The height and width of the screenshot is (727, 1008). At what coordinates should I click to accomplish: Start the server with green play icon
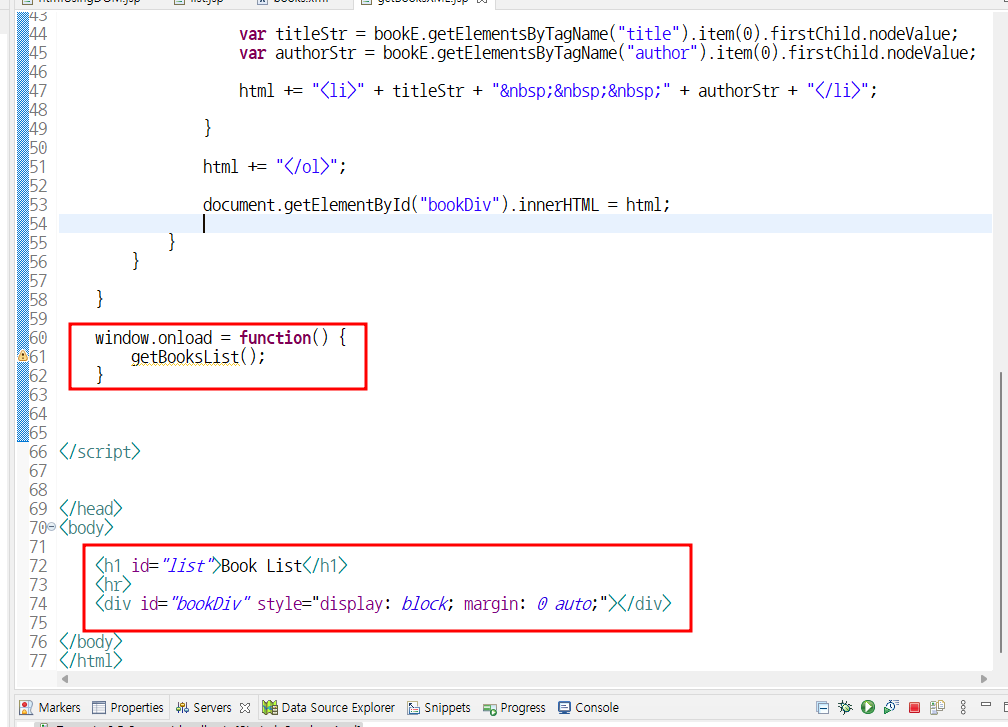pos(868,708)
